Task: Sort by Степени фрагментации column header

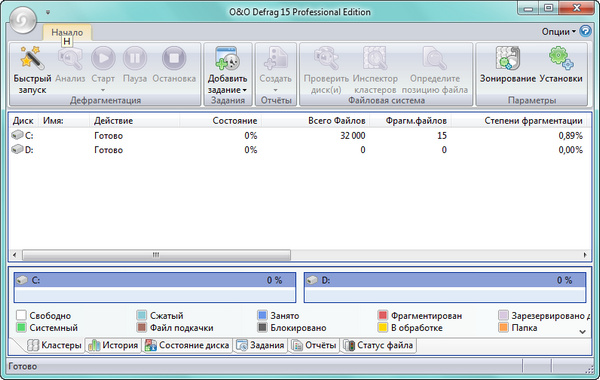Action: pyautogui.click(x=519, y=121)
